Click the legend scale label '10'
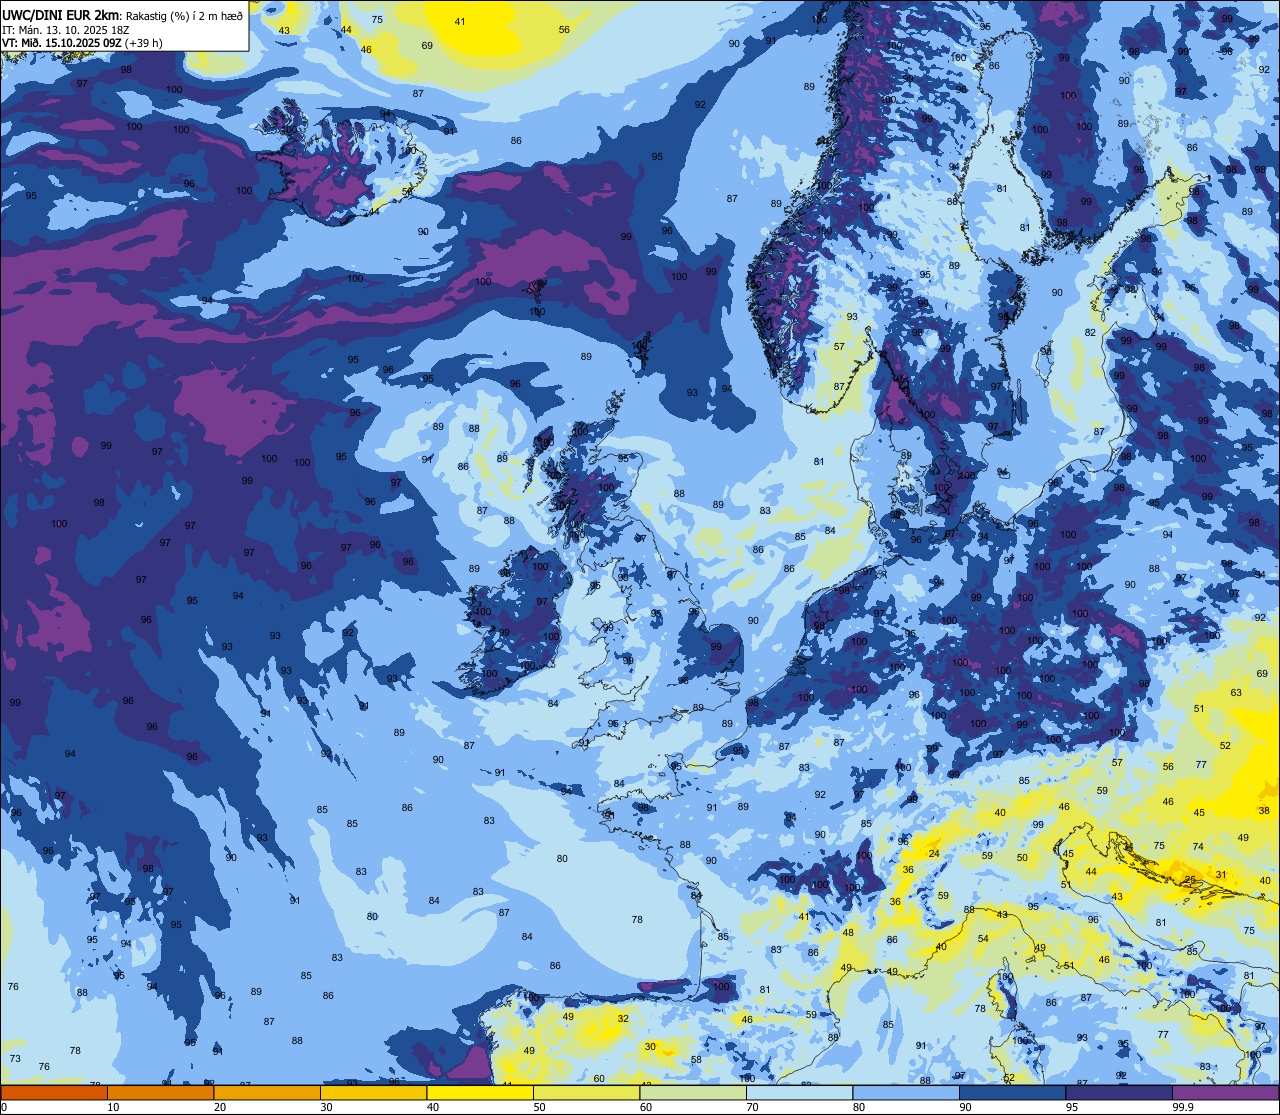 [x=113, y=1107]
